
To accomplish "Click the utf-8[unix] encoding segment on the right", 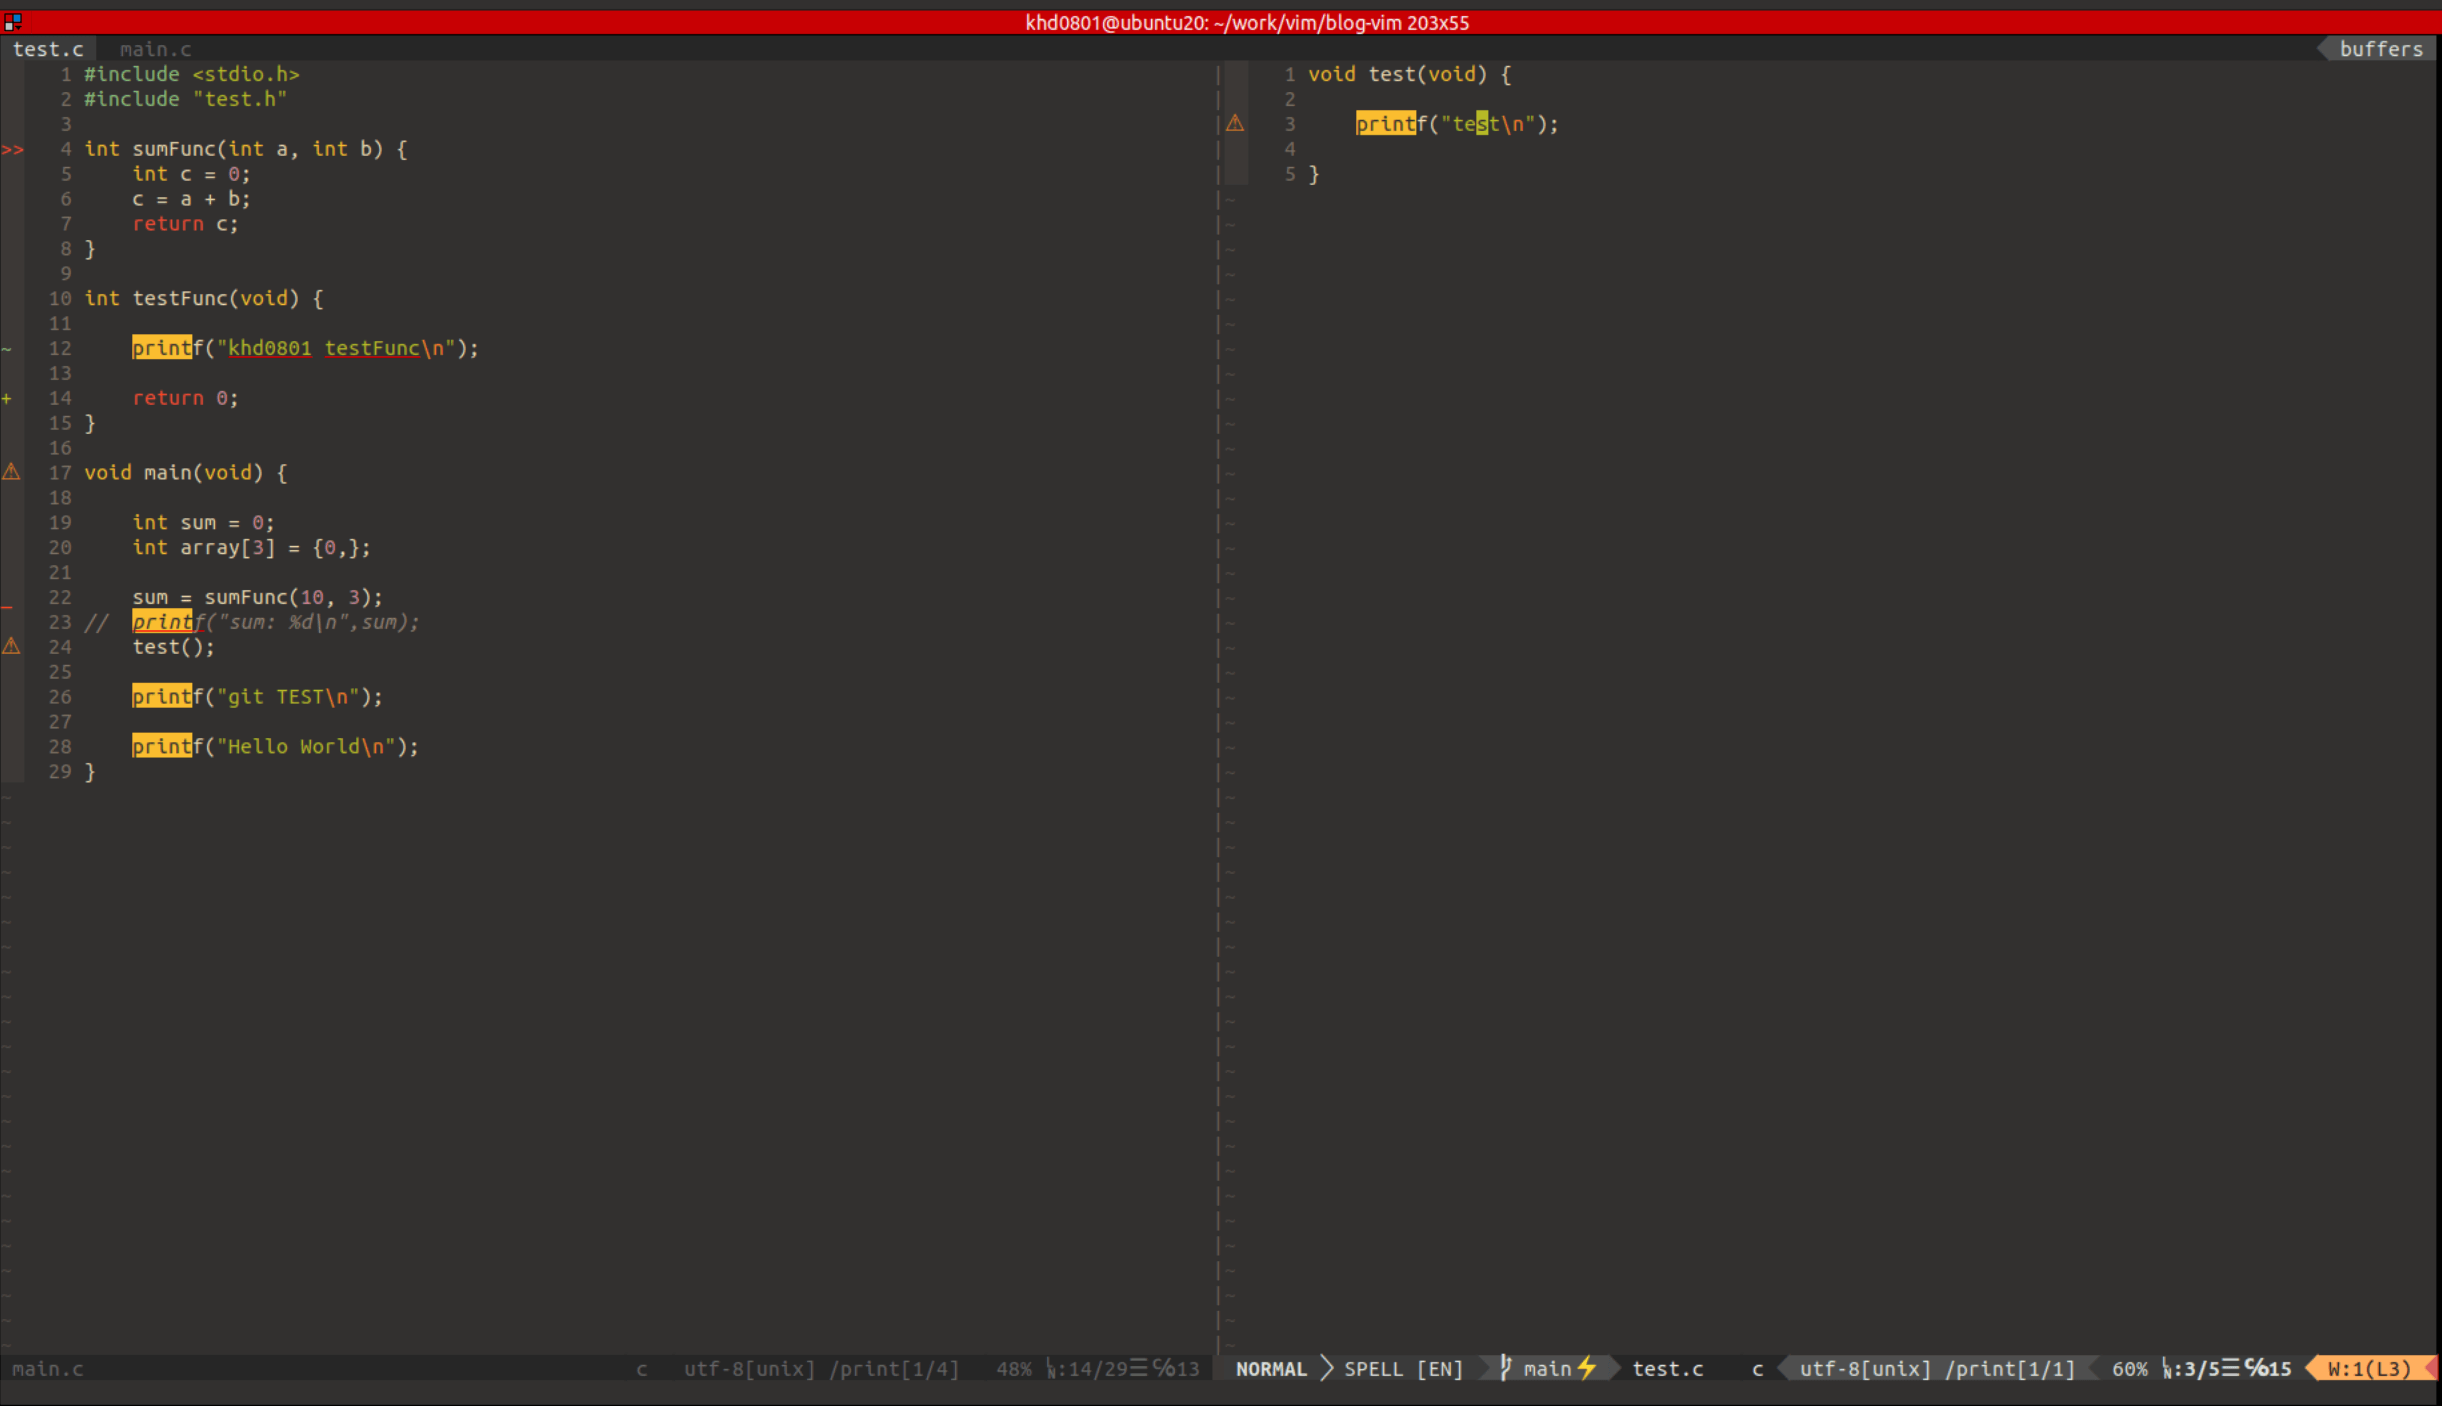I will point(1865,1369).
